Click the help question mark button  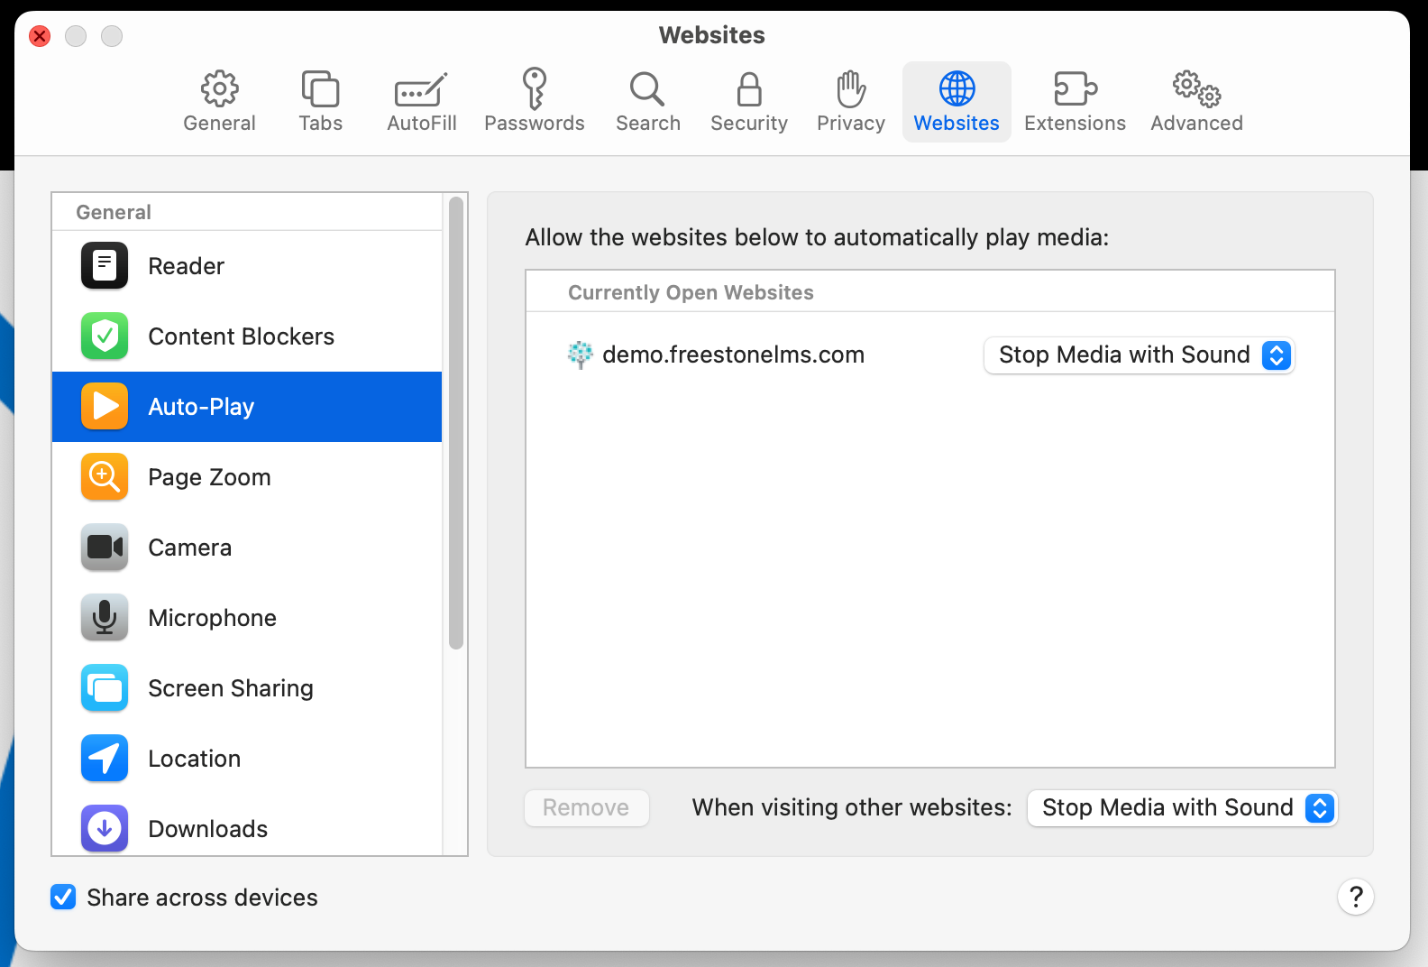(x=1355, y=897)
